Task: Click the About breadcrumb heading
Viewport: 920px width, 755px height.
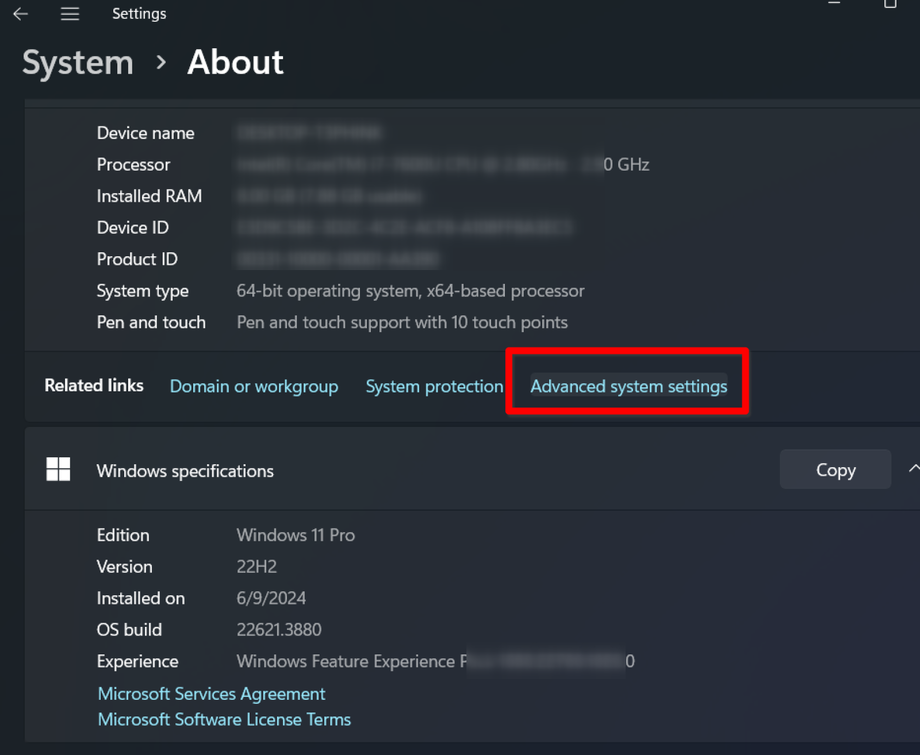Action: [x=235, y=63]
